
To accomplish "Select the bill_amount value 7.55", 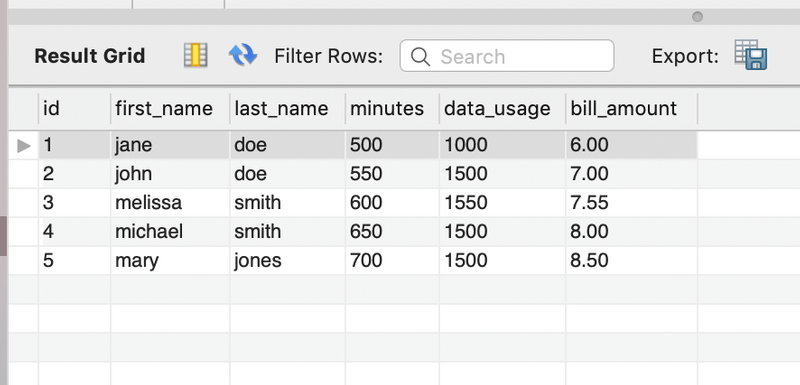I will pos(632,203).
